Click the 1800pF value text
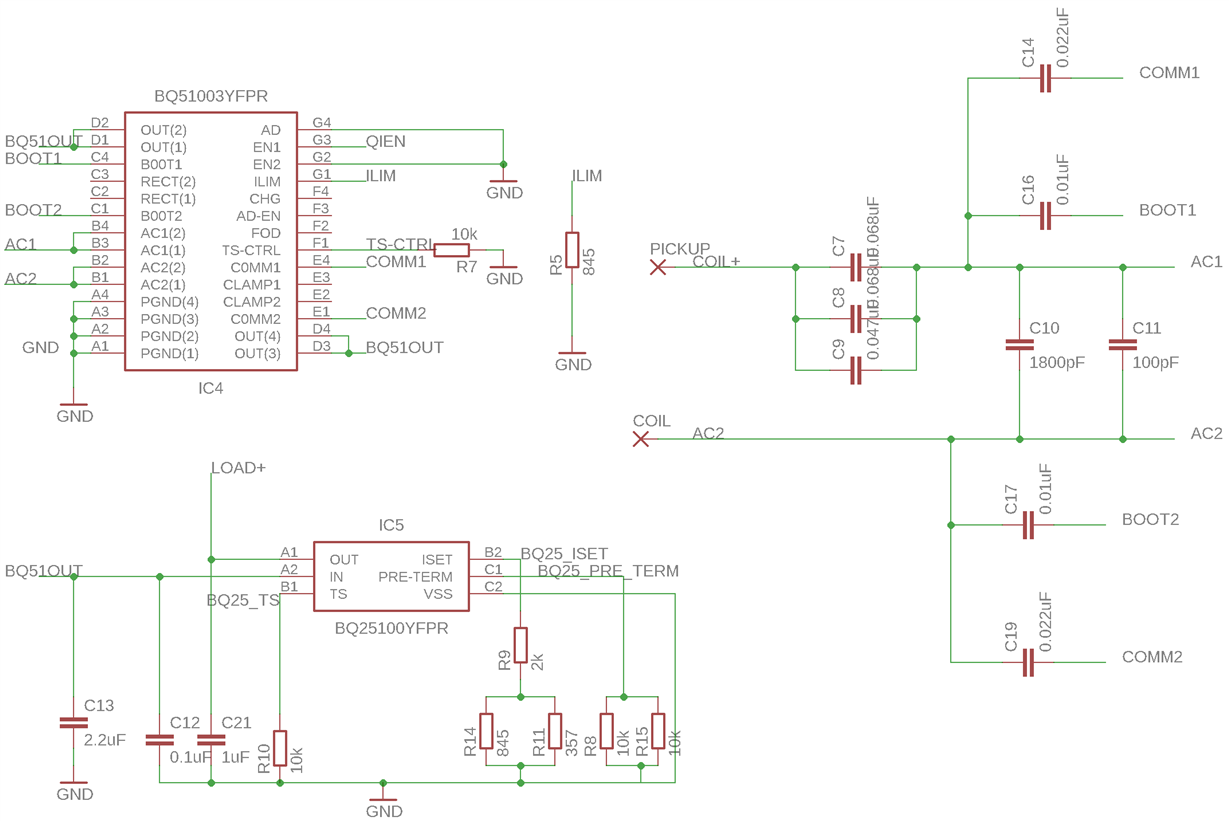Image resolution: width=1229 pixels, height=822 pixels. tap(1057, 363)
